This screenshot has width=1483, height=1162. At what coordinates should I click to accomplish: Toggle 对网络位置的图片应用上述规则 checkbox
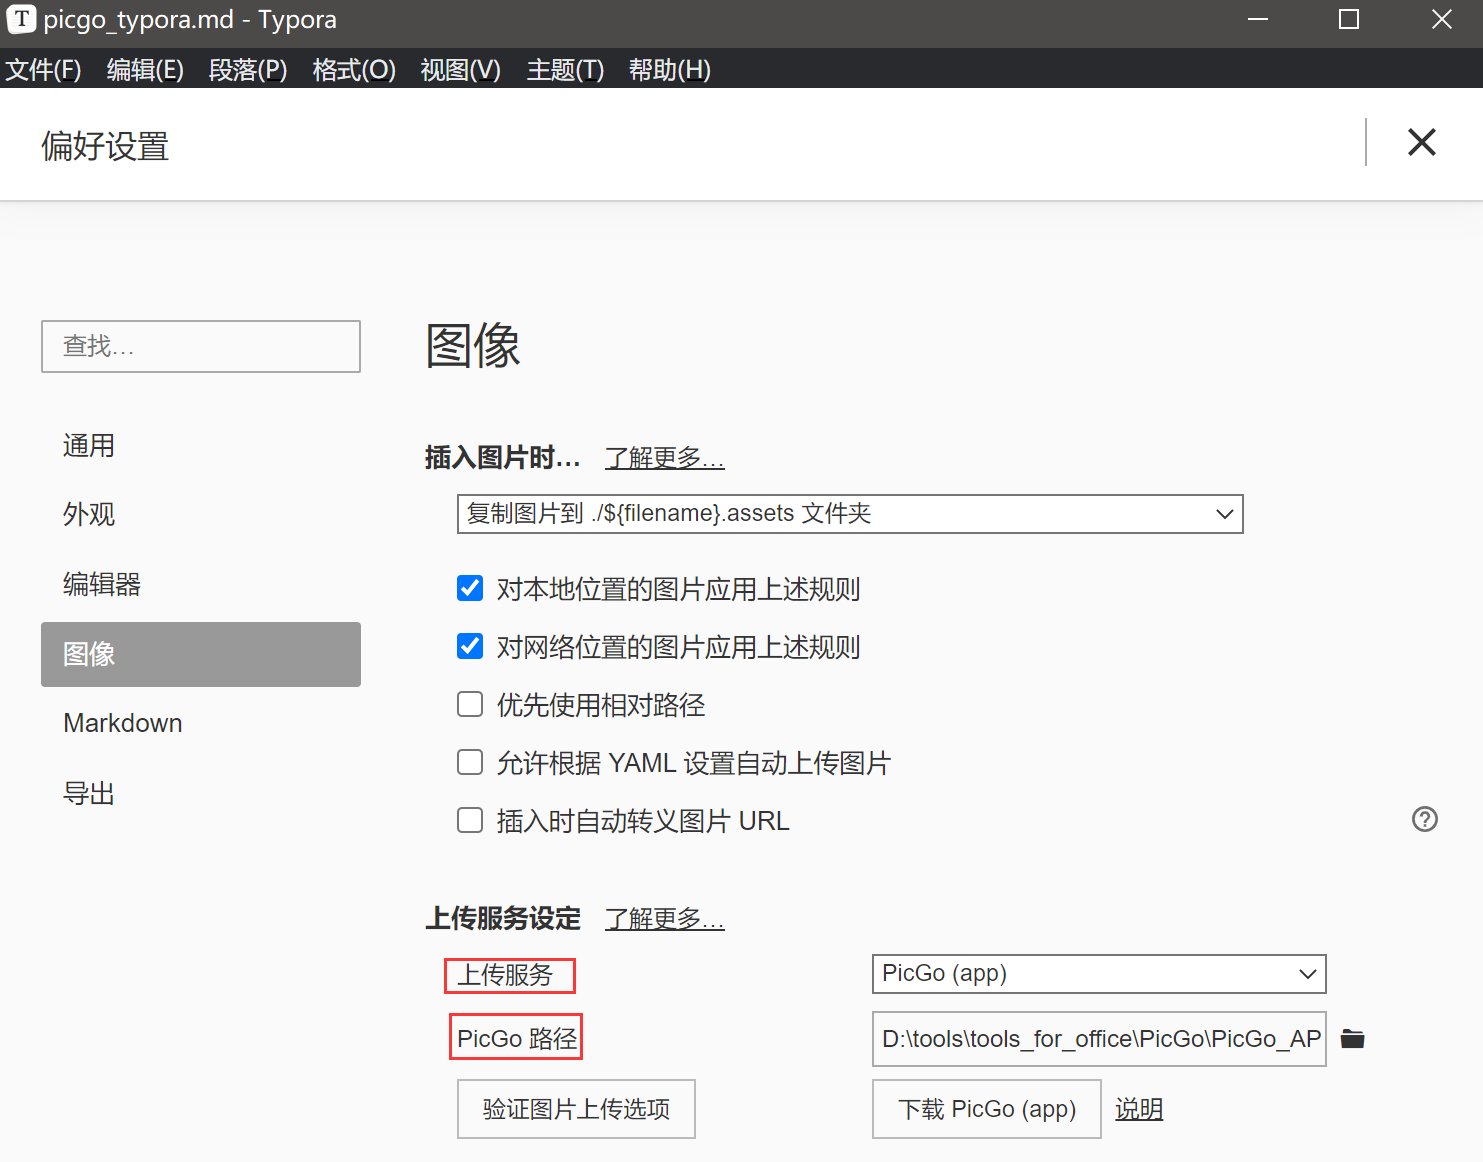click(x=470, y=646)
